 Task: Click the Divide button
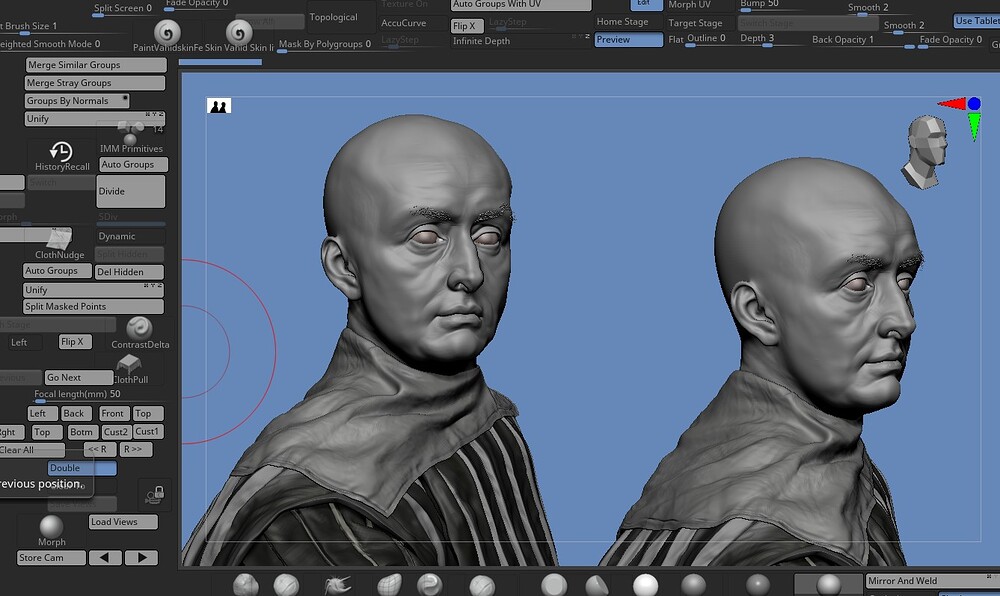tap(131, 191)
